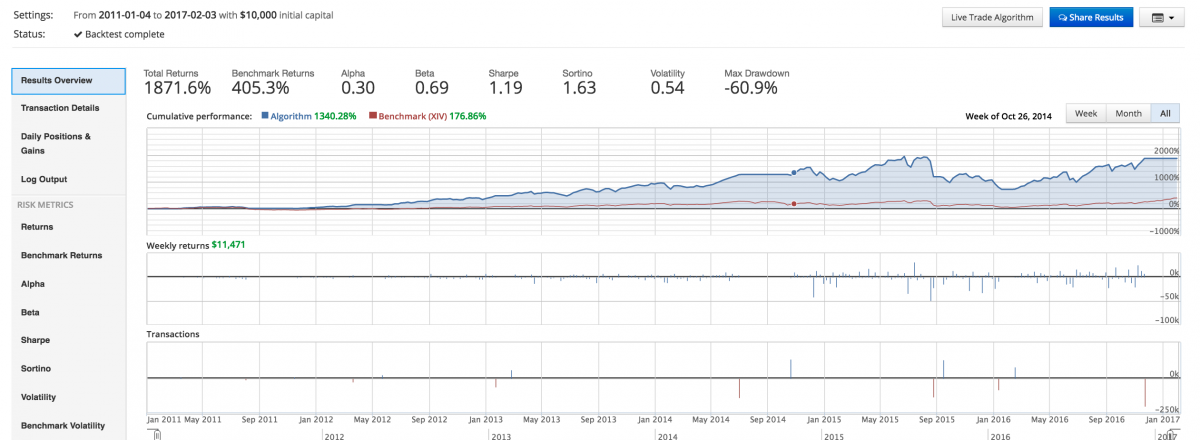Screen dimensions: 1200x440
Task: Open Transaction Details in sidebar
Action: (60, 108)
